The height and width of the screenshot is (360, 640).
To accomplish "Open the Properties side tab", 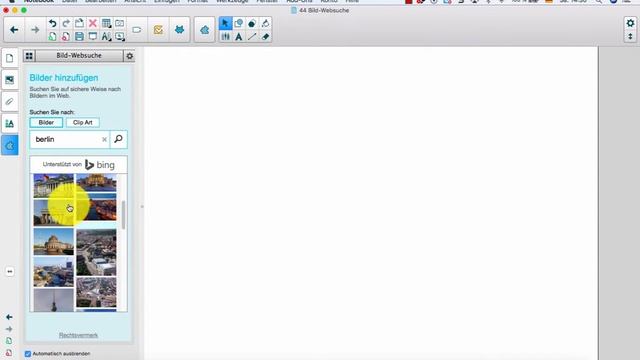I will [x=10, y=124].
